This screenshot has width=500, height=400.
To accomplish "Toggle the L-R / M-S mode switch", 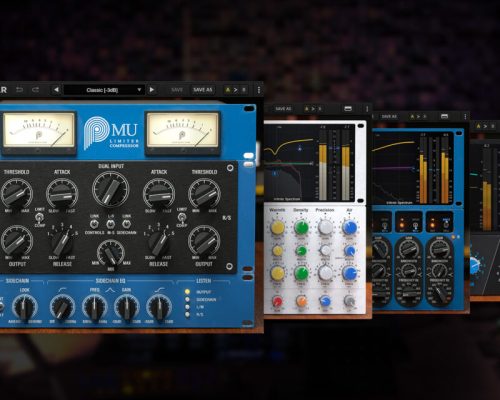I will click(x=111, y=224).
